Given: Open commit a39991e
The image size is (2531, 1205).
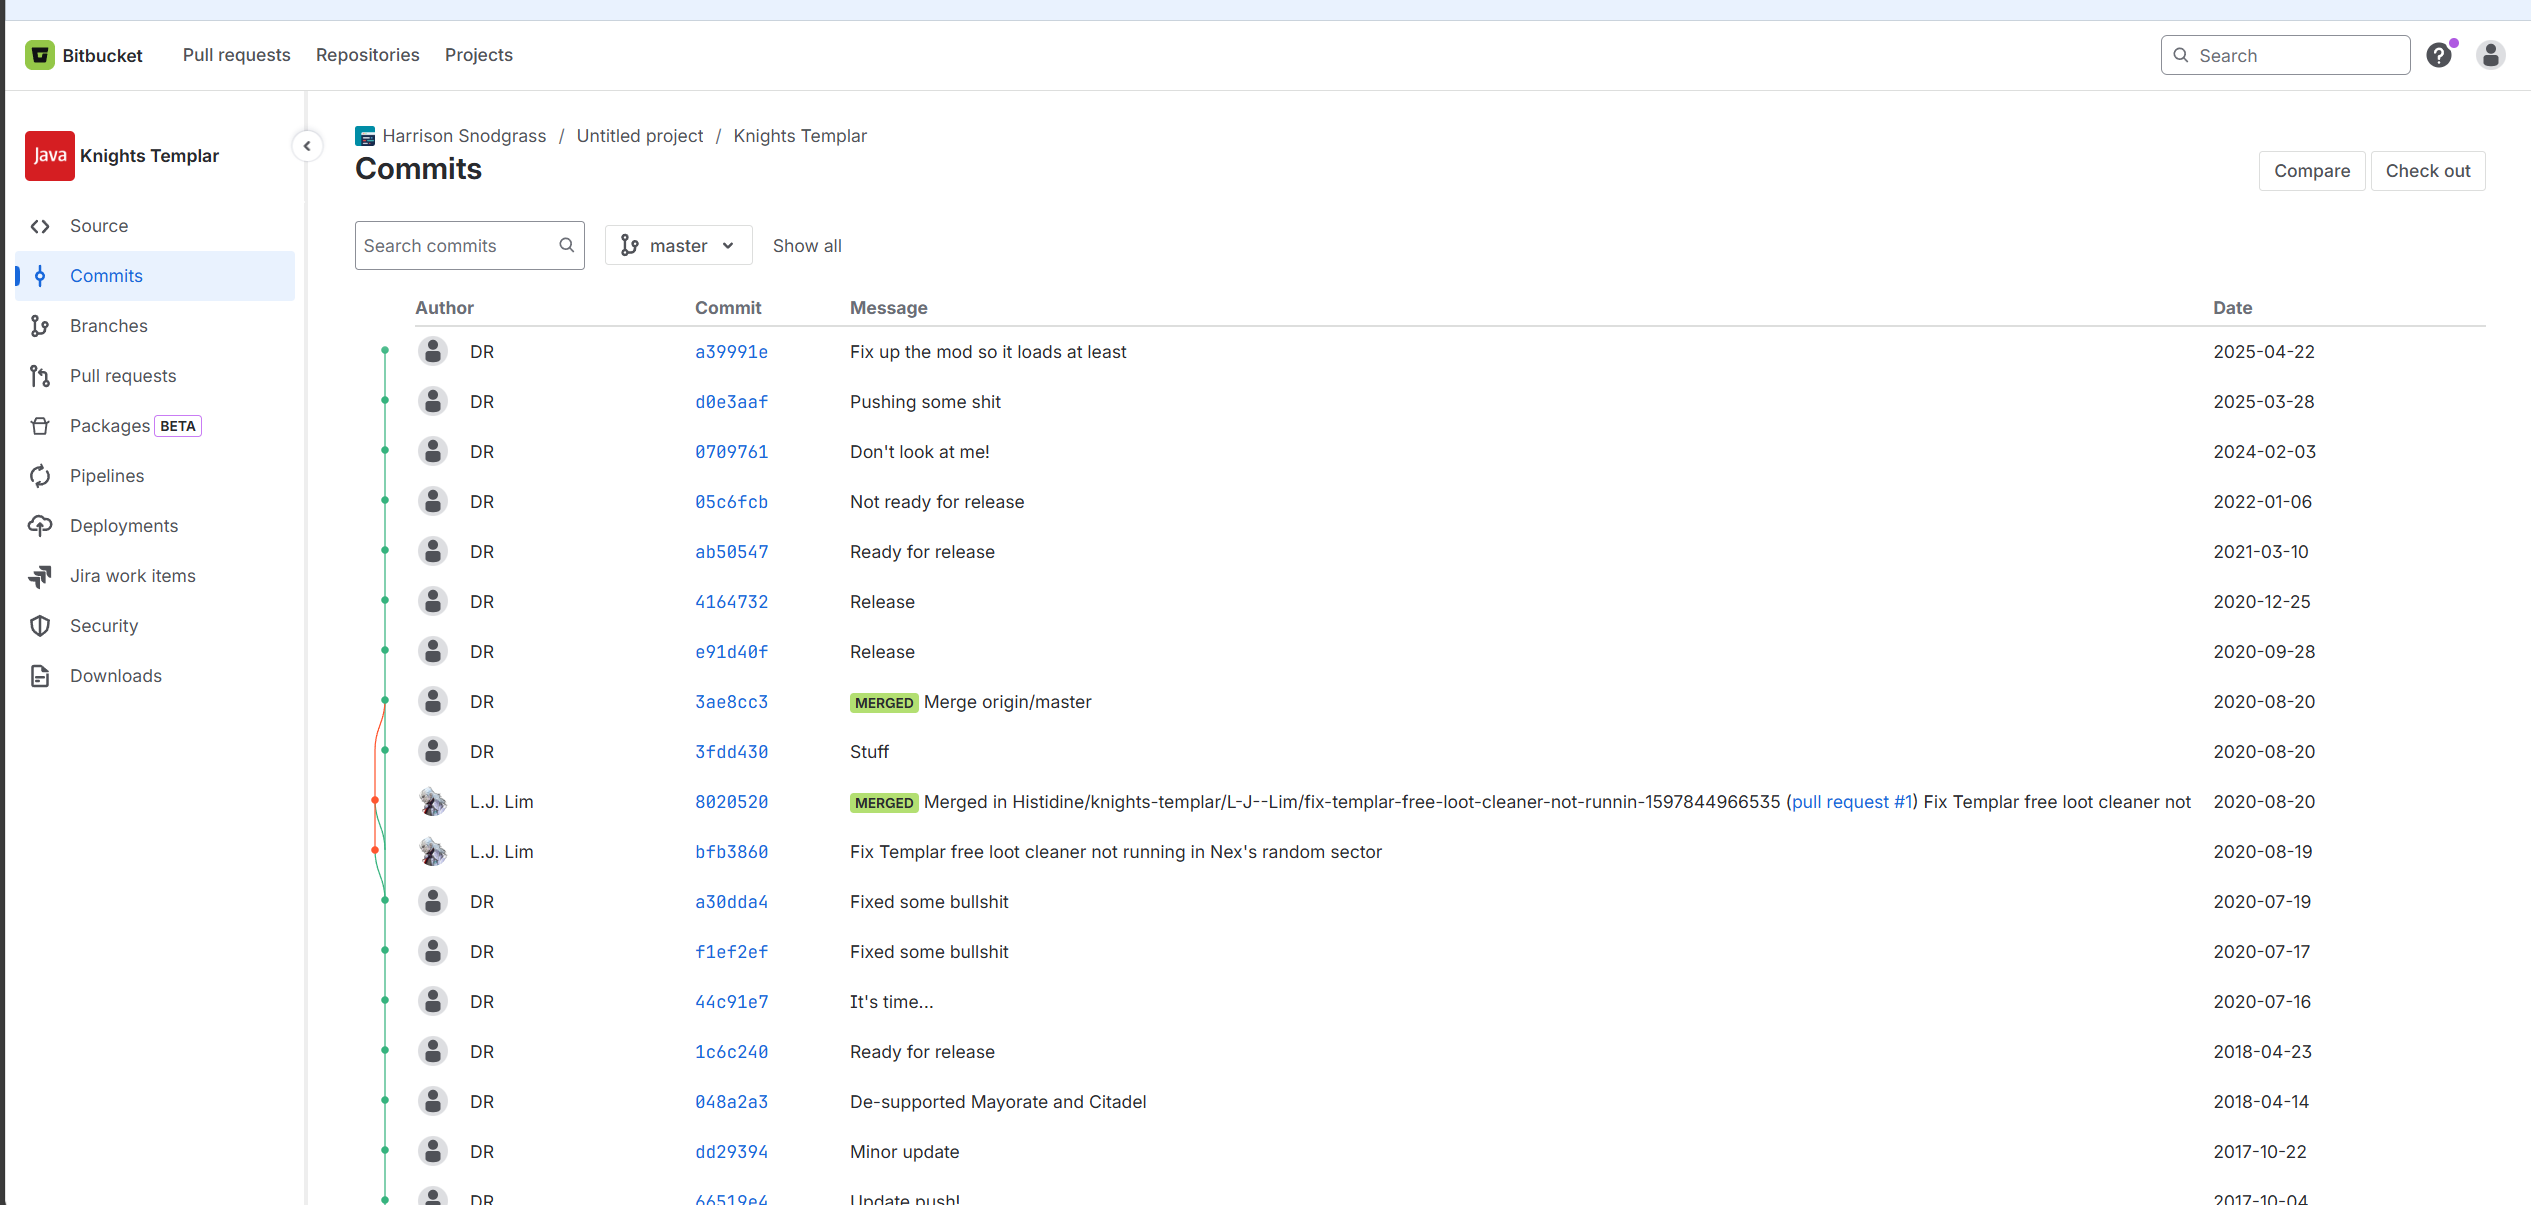Looking at the screenshot, I should 731,352.
